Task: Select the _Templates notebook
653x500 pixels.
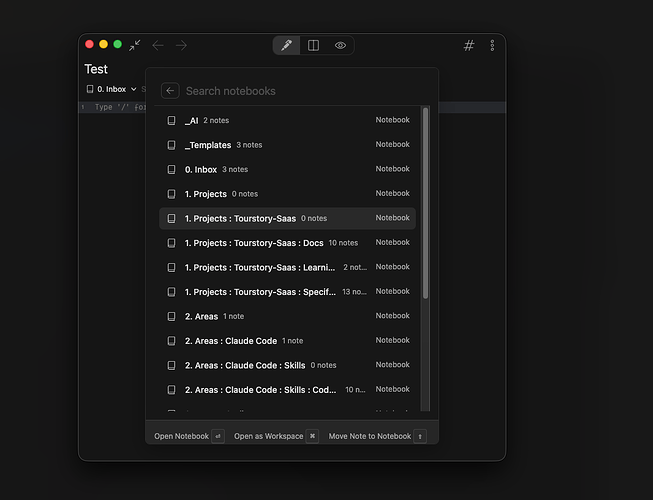Action: [x=208, y=145]
